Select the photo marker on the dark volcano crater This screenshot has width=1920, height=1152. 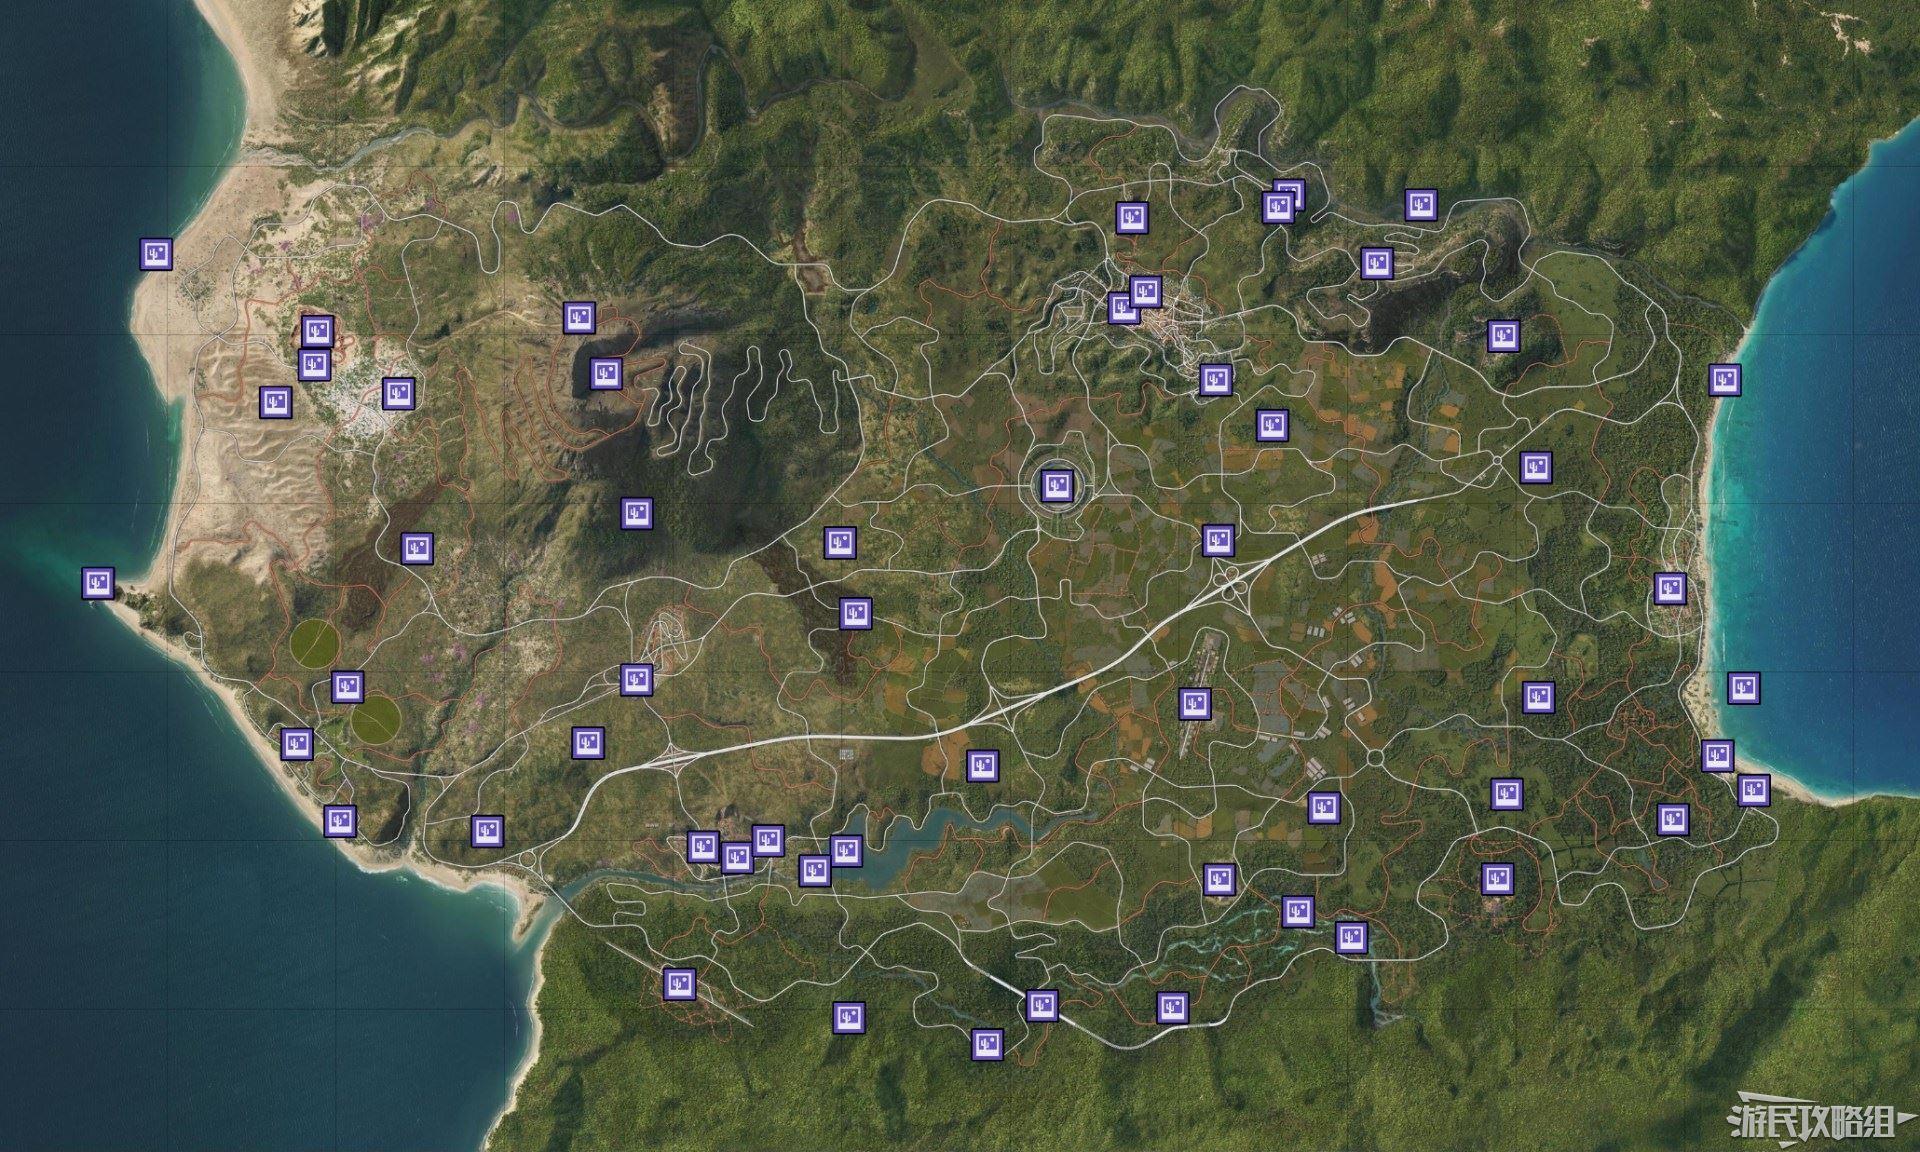click(604, 374)
